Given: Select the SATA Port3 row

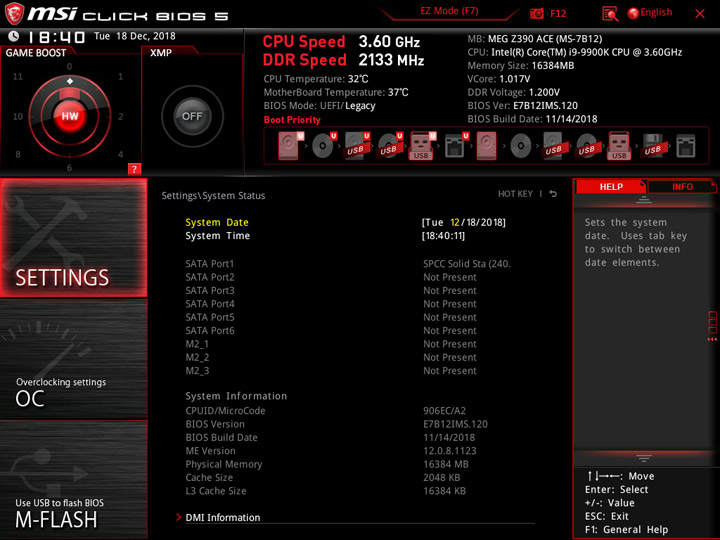Looking at the screenshot, I should tap(331, 291).
